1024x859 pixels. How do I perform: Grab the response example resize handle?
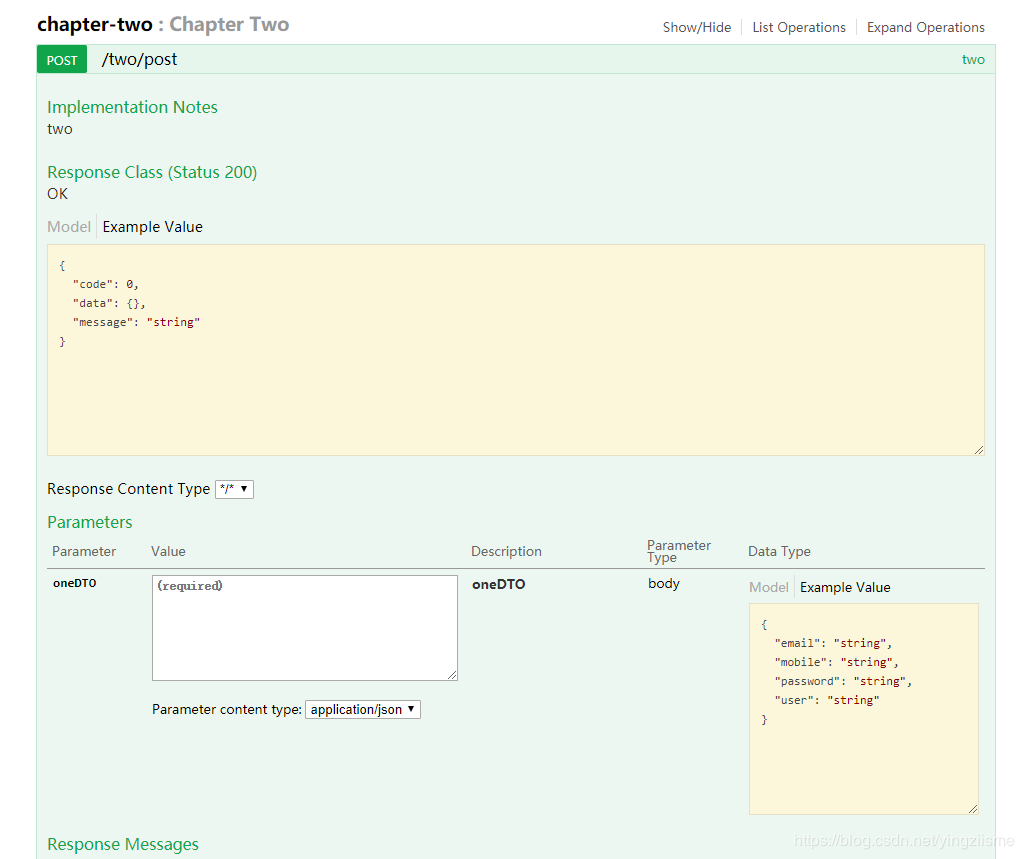pos(978,449)
